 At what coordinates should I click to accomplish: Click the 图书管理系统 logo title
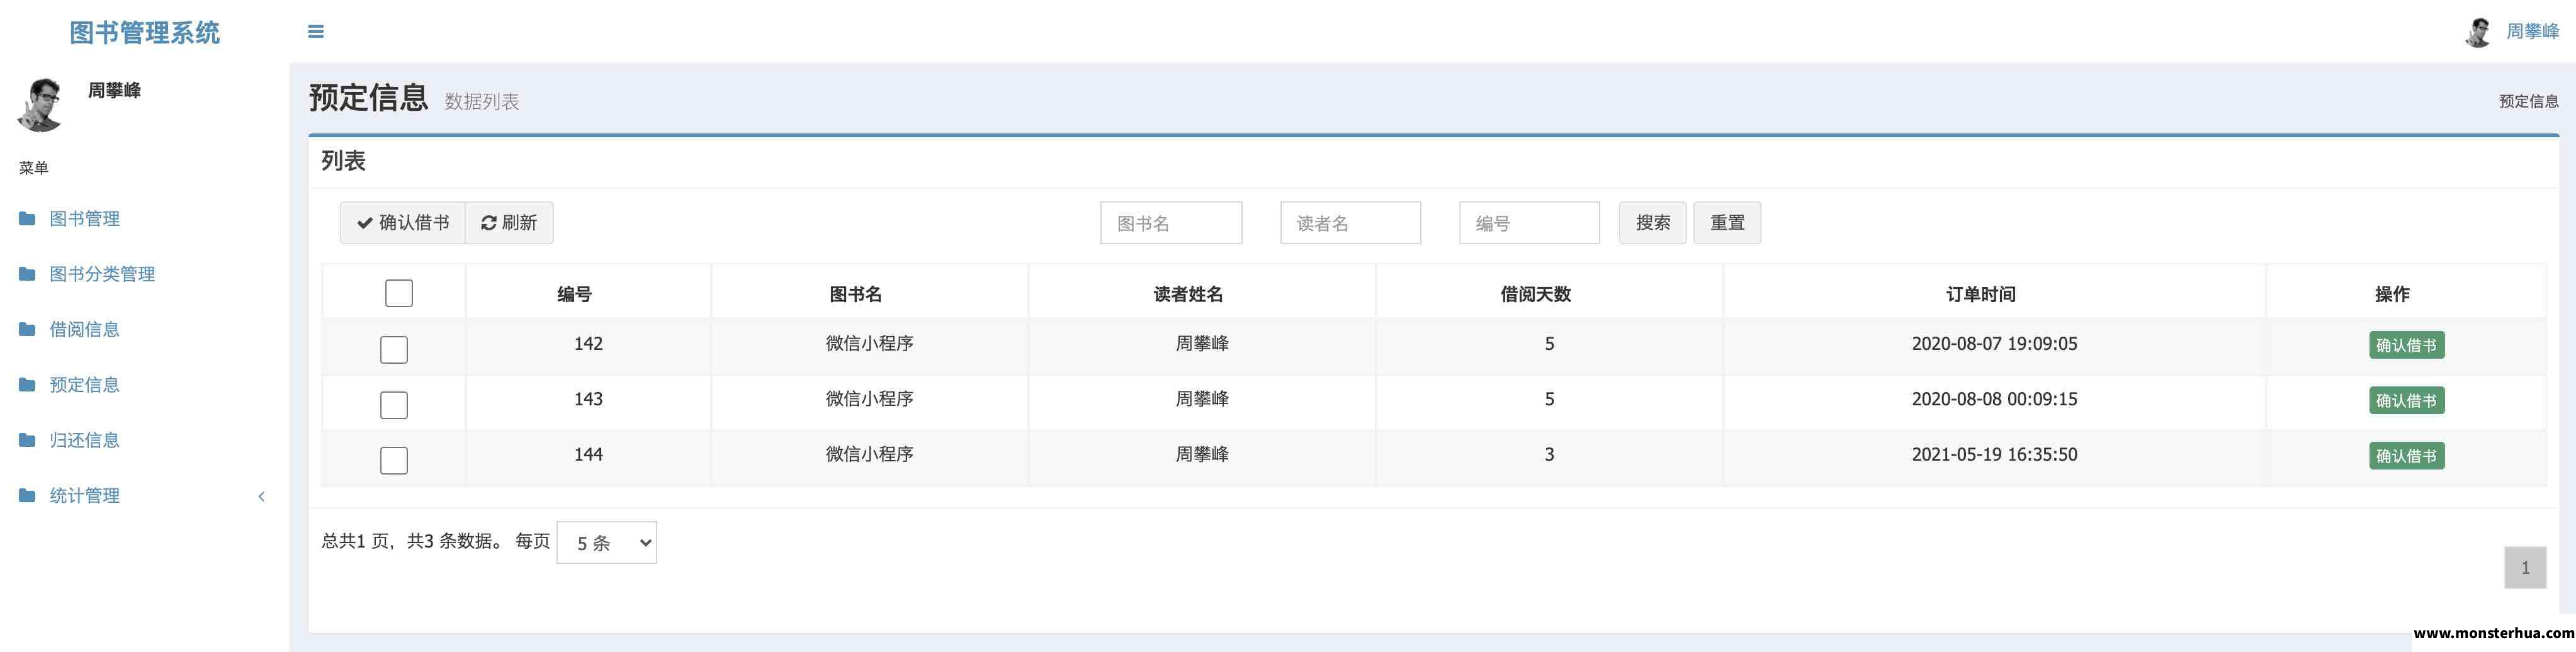(145, 32)
